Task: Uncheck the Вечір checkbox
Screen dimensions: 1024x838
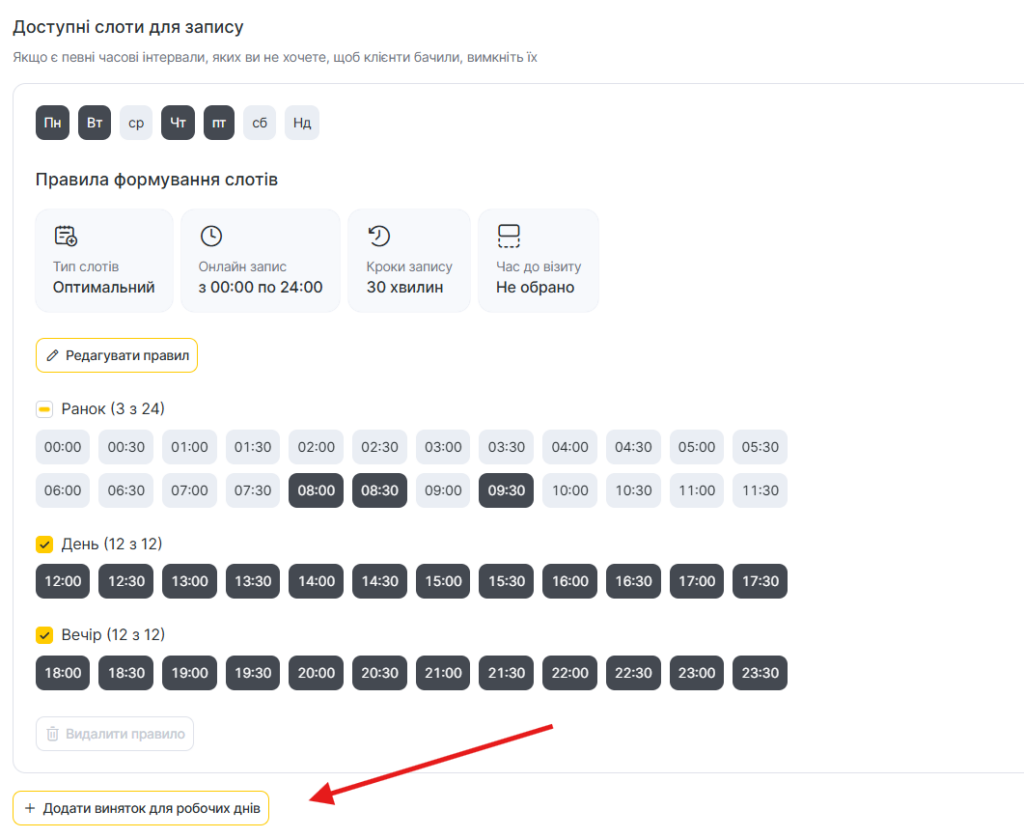Action: point(44,635)
